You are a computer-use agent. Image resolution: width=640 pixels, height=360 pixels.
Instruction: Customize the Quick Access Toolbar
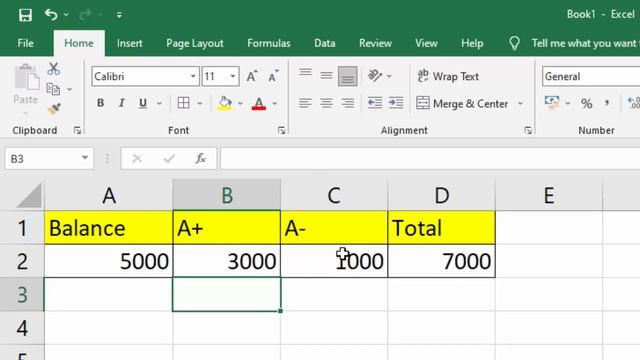tap(119, 15)
